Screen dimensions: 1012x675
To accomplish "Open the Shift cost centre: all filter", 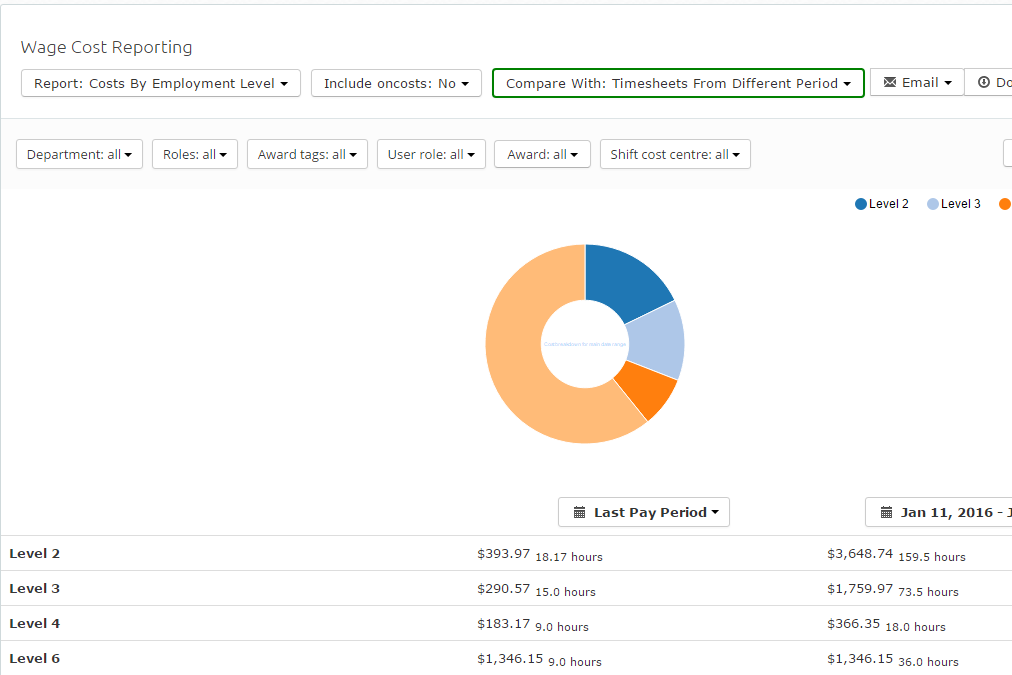I will (x=675, y=154).
